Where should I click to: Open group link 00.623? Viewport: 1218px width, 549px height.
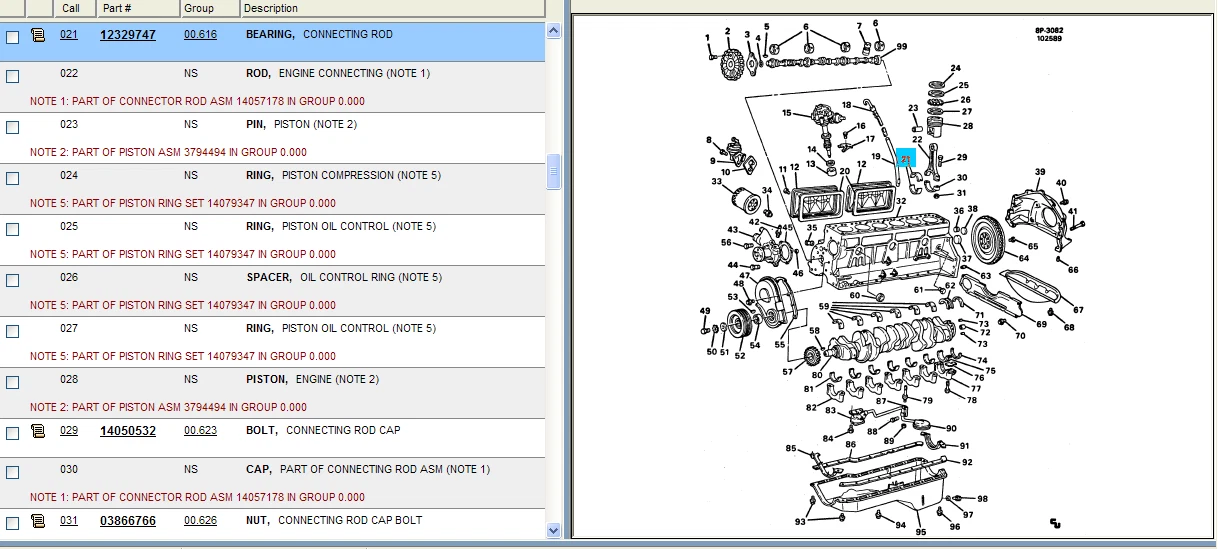(x=200, y=431)
